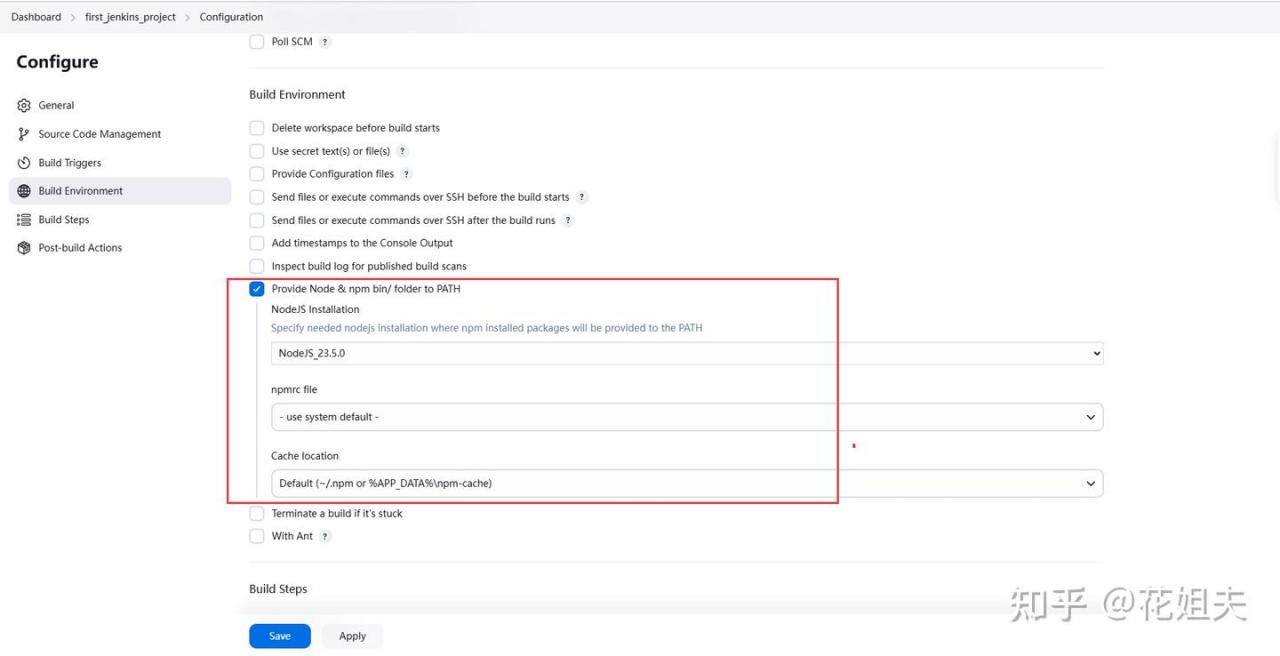Viewport: 1280px width, 656px height.
Task: Click the Source Code Management branch icon
Action: click(x=24, y=134)
